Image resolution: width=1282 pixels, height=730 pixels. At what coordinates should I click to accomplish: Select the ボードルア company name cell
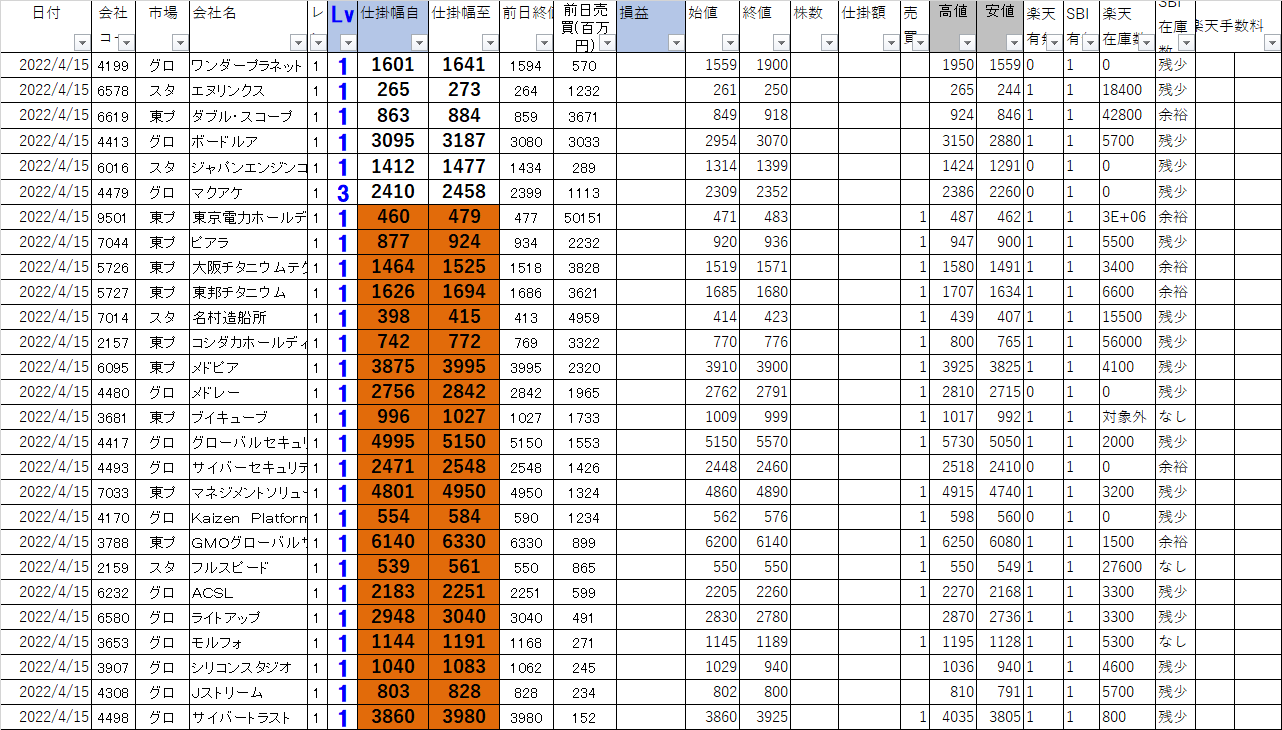coord(248,141)
